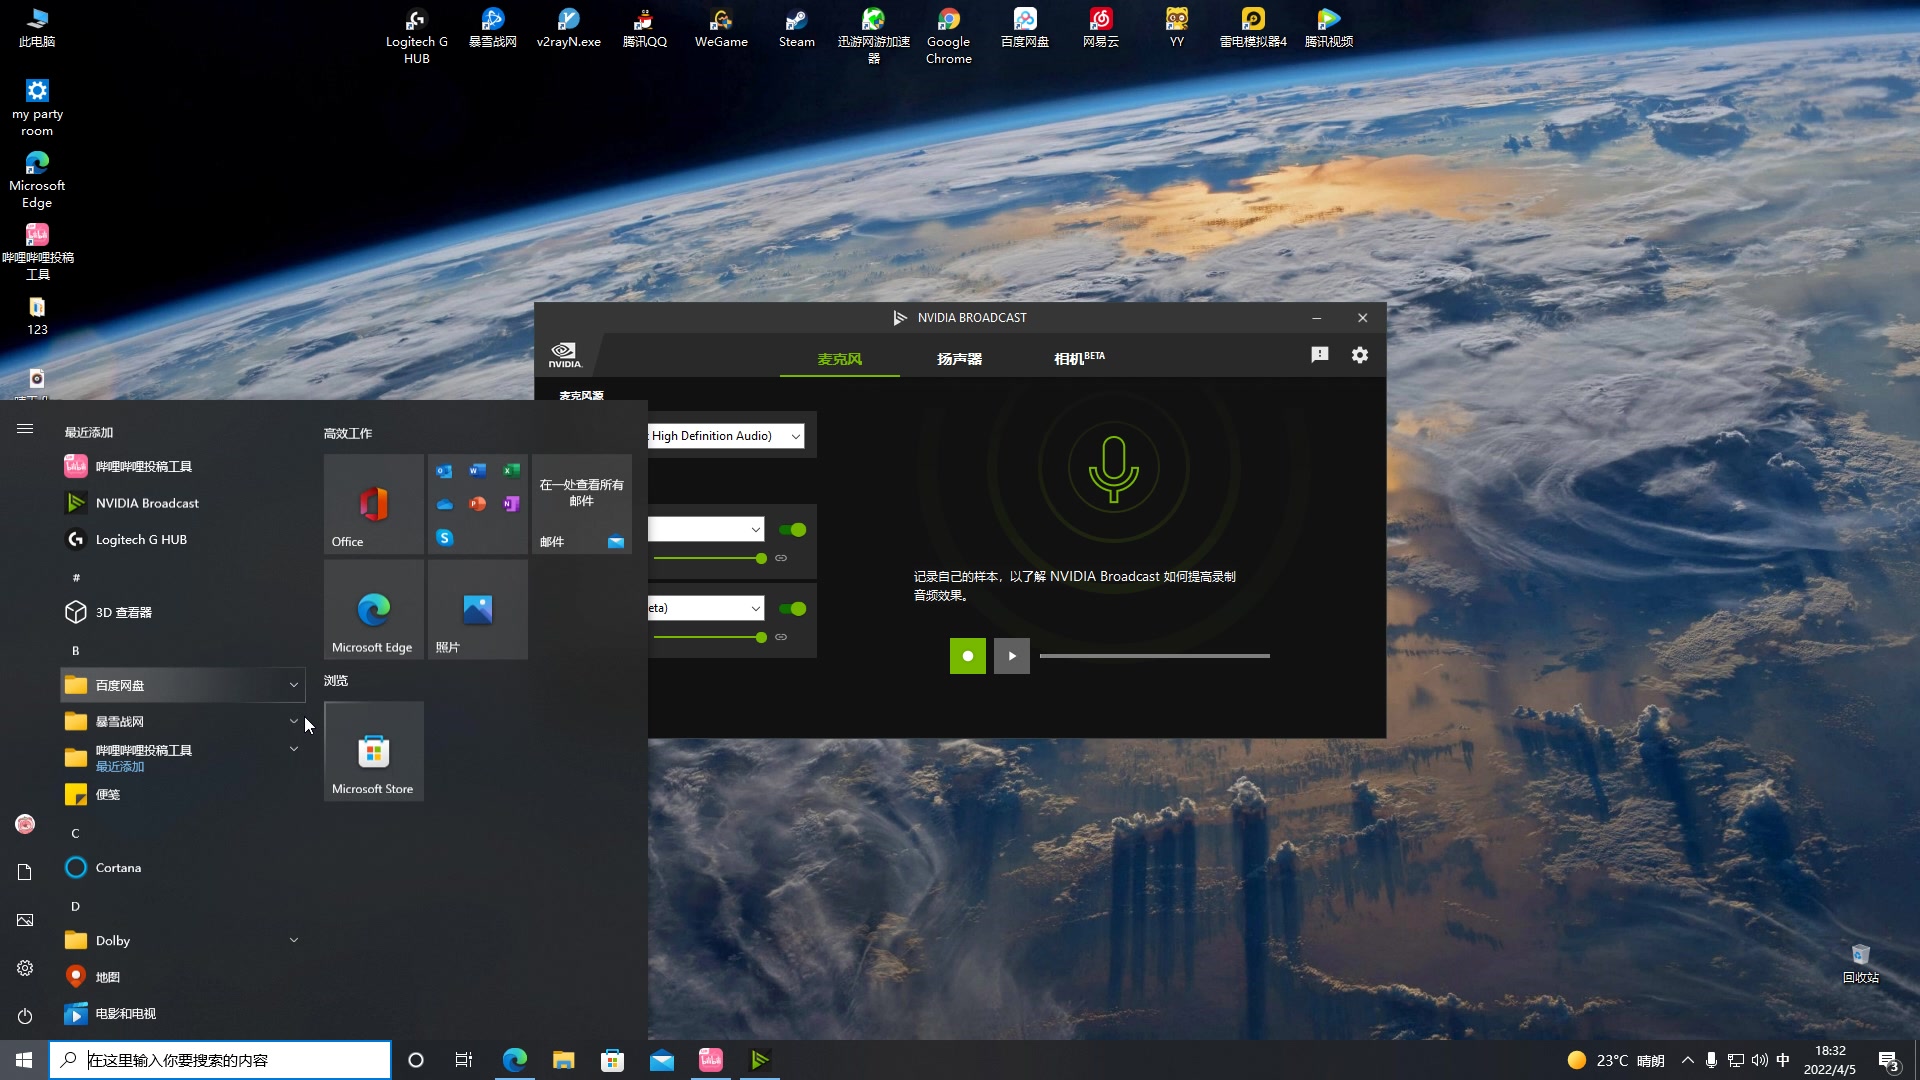Open Logitech G HUB desktop shortcut
Viewport: 1920px width, 1080px height.
point(416,36)
